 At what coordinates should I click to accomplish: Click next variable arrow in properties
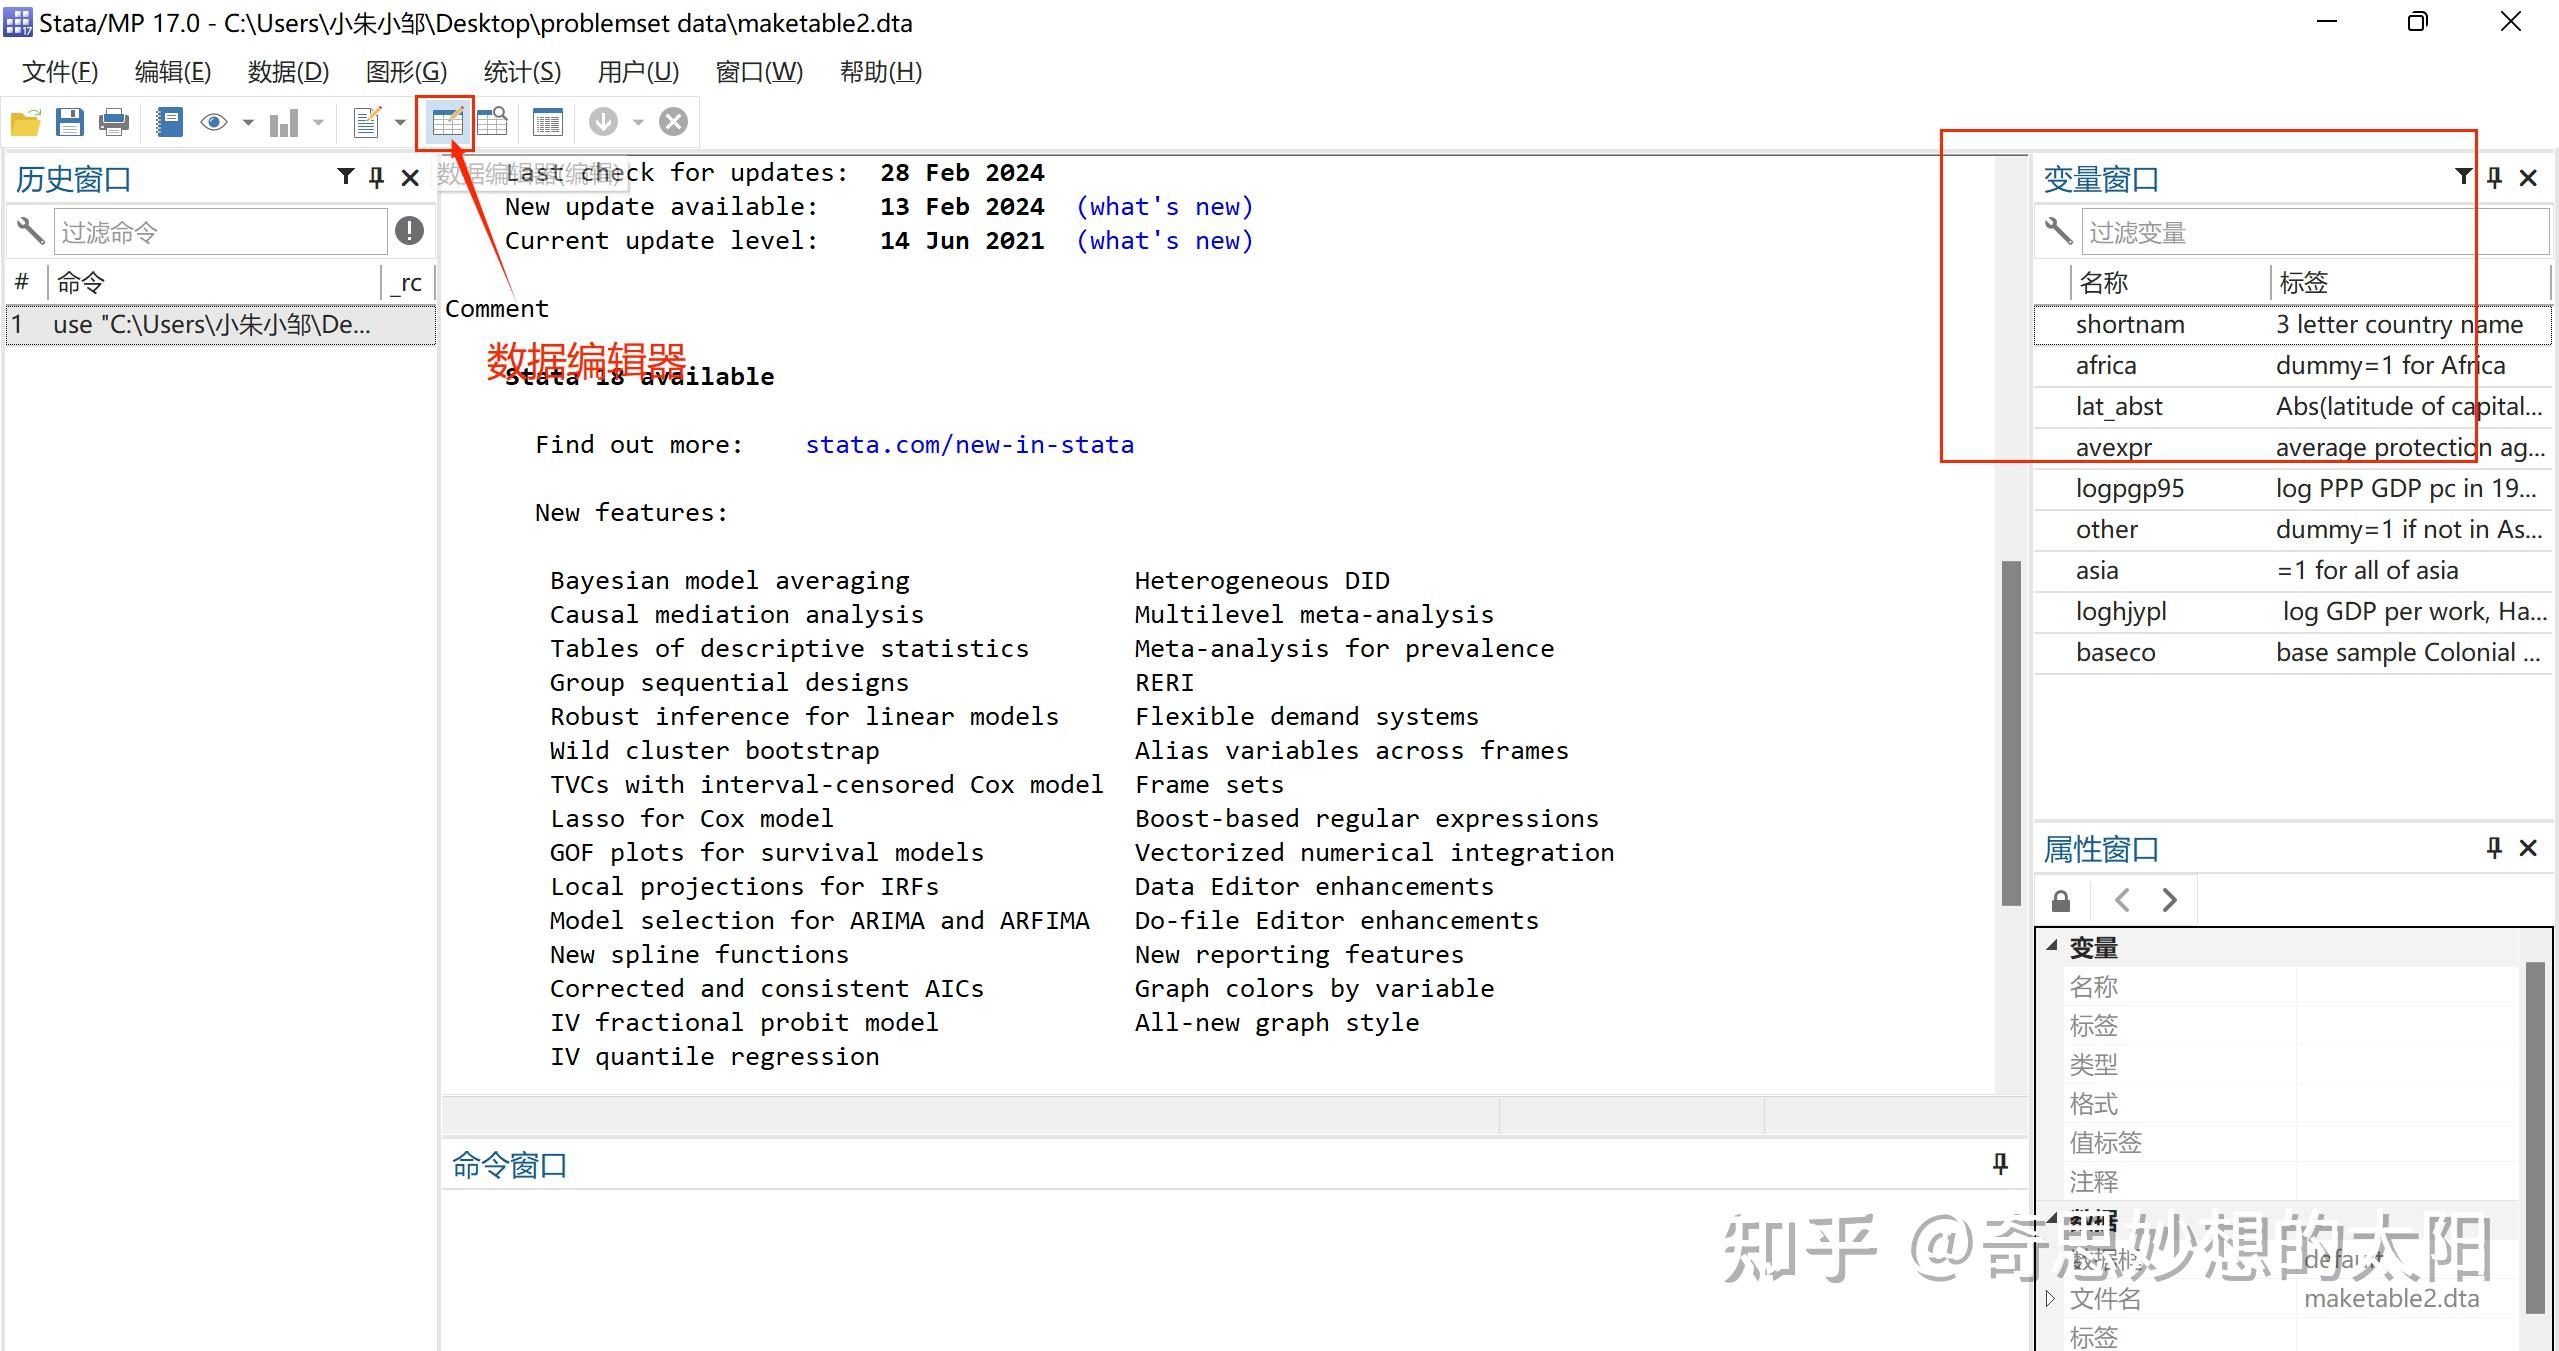click(2169, 900)
